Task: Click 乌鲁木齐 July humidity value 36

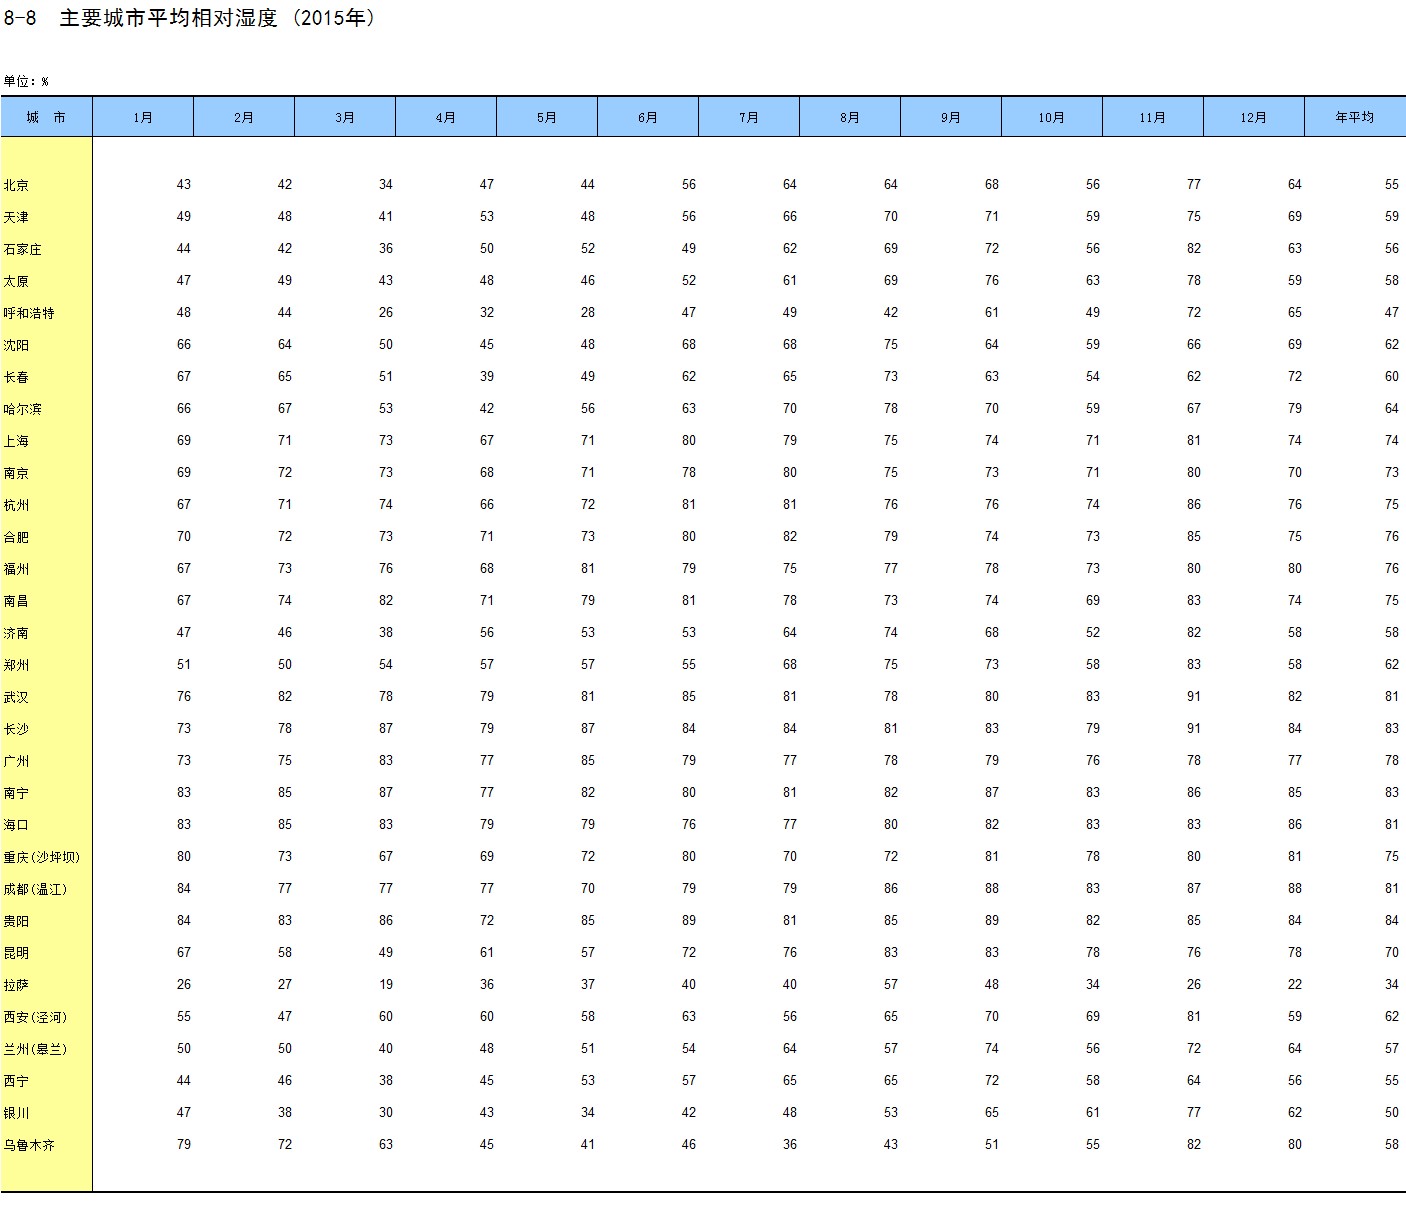Action: [x=790, y=1144]
